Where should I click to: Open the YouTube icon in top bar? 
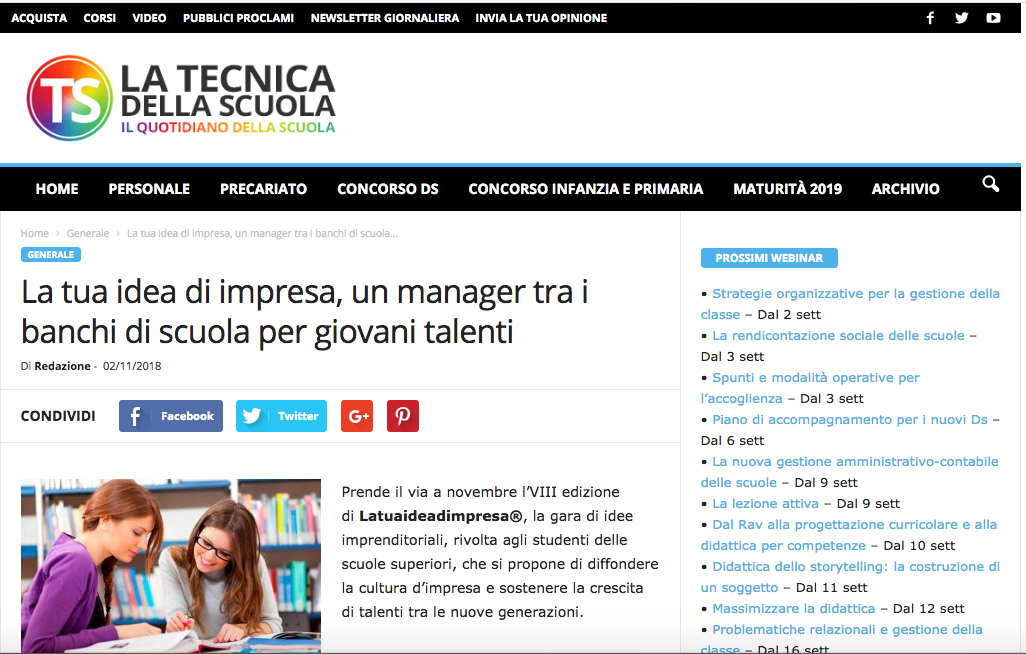[993, 18]
